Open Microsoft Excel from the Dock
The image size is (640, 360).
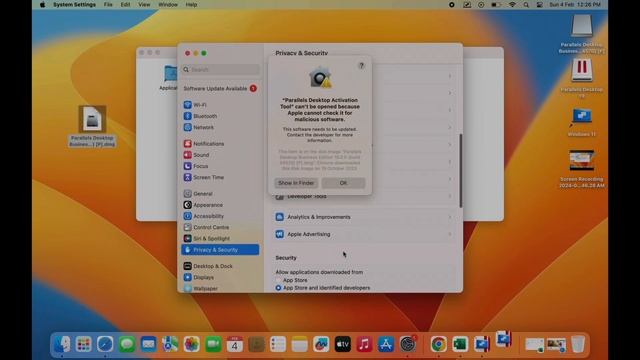(x=460, y=344)
